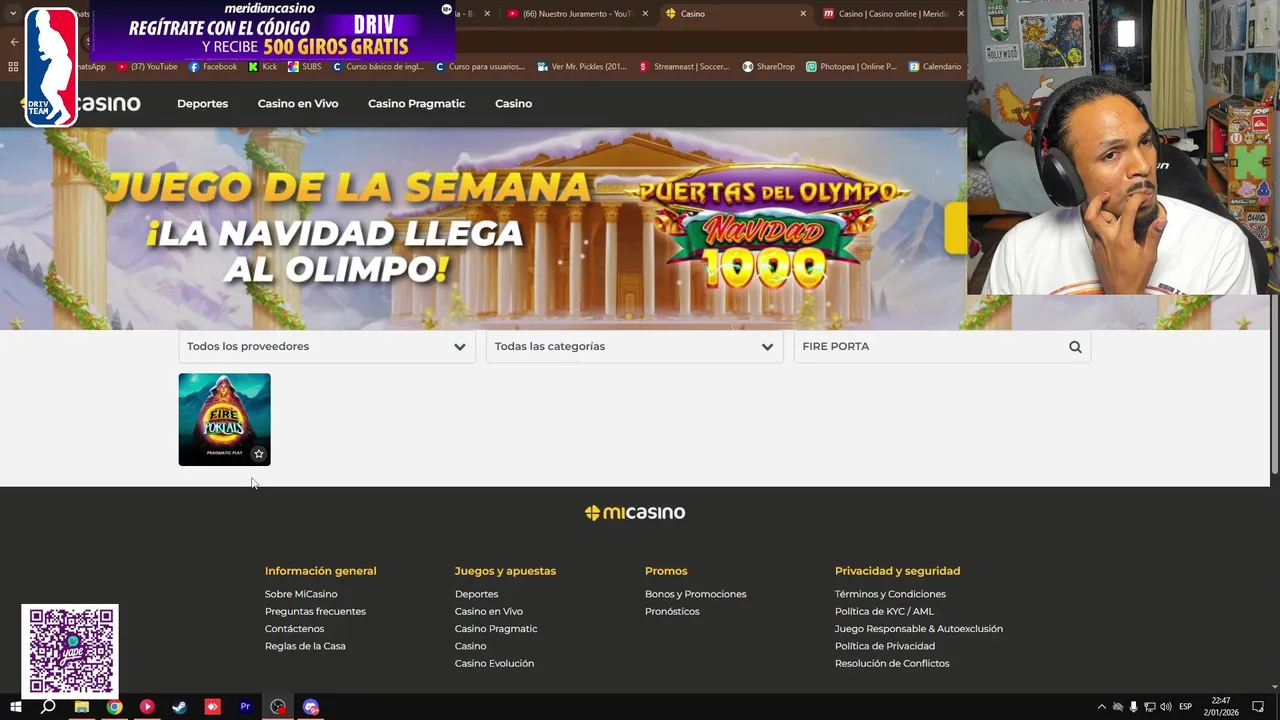Open Google Chrome from the taskbar
This screenshot has height=720, width=1280.
pos(114,707)
